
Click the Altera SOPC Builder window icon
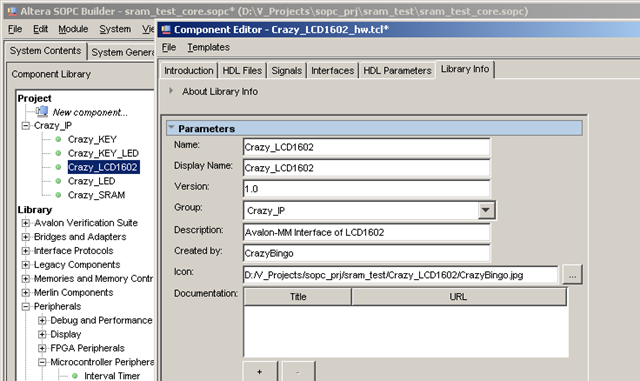pyautogui.click(x=12, y=11)
